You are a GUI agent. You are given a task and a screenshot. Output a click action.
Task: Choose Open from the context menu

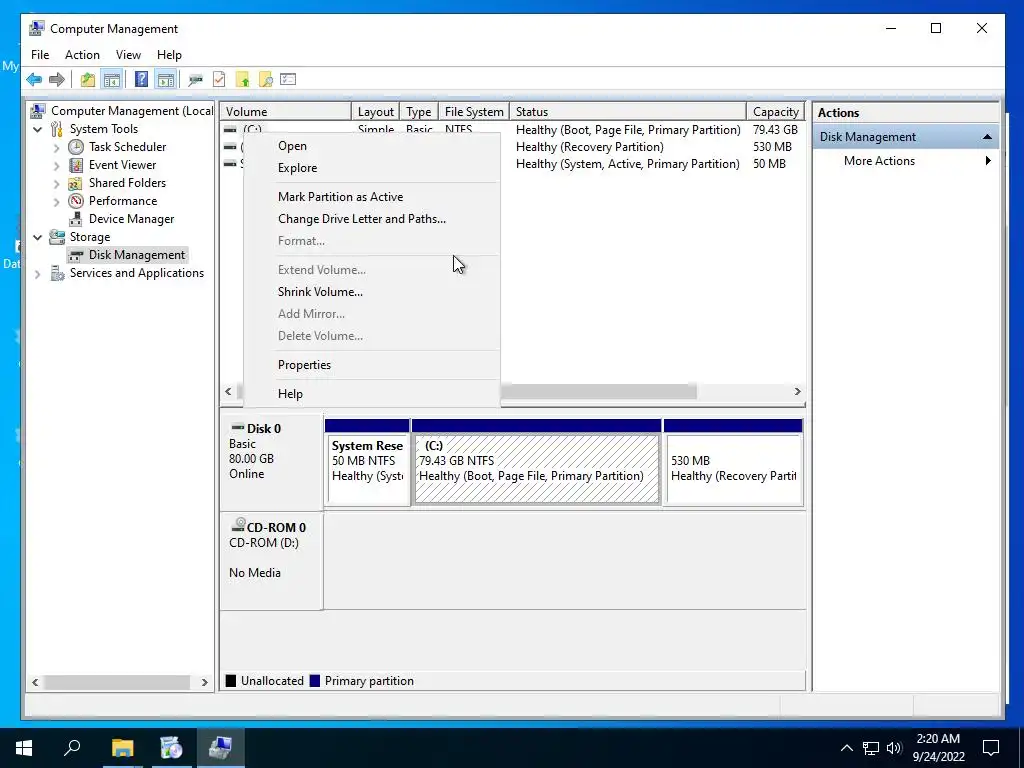click(x=371, y=146)
